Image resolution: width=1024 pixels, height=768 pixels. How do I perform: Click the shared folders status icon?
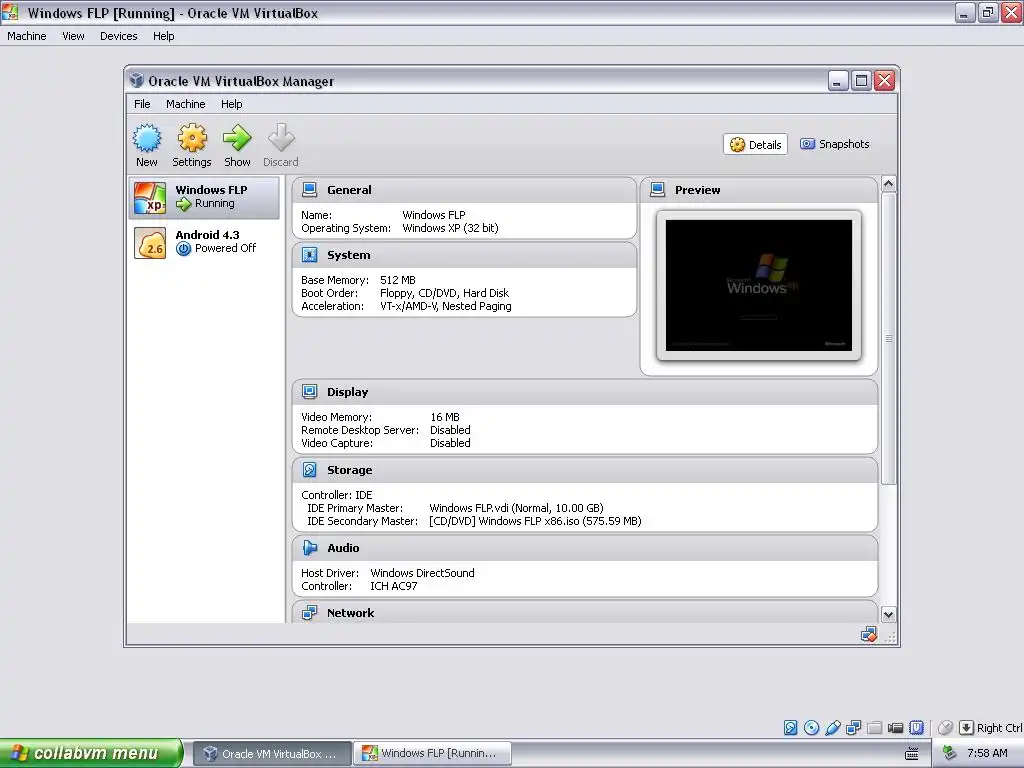tap(874, 728)
